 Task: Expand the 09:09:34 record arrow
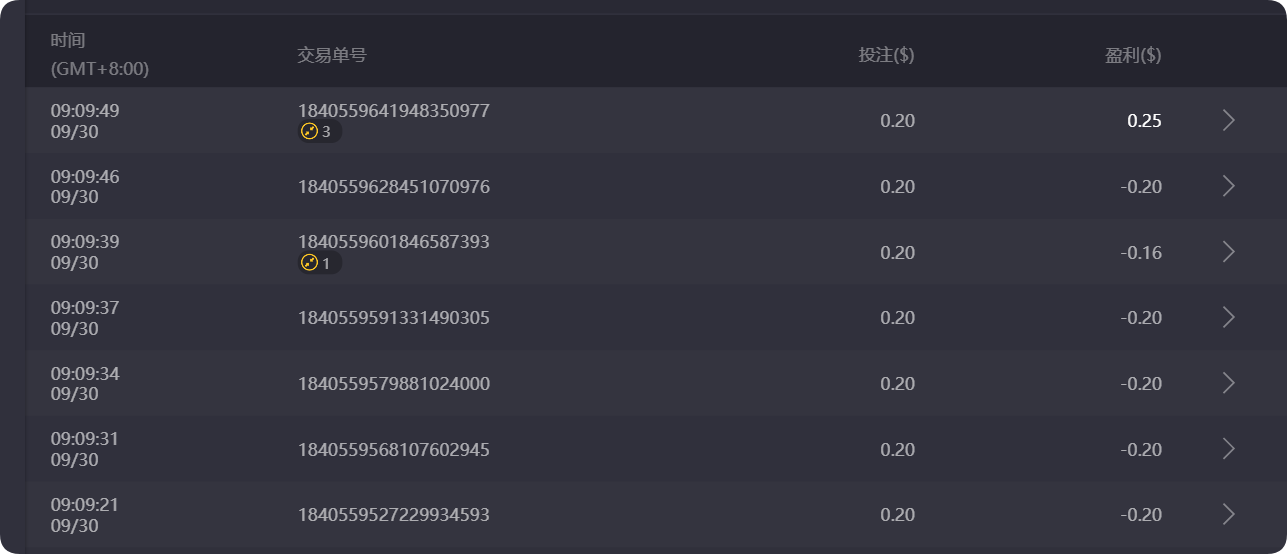(1229, 383)
